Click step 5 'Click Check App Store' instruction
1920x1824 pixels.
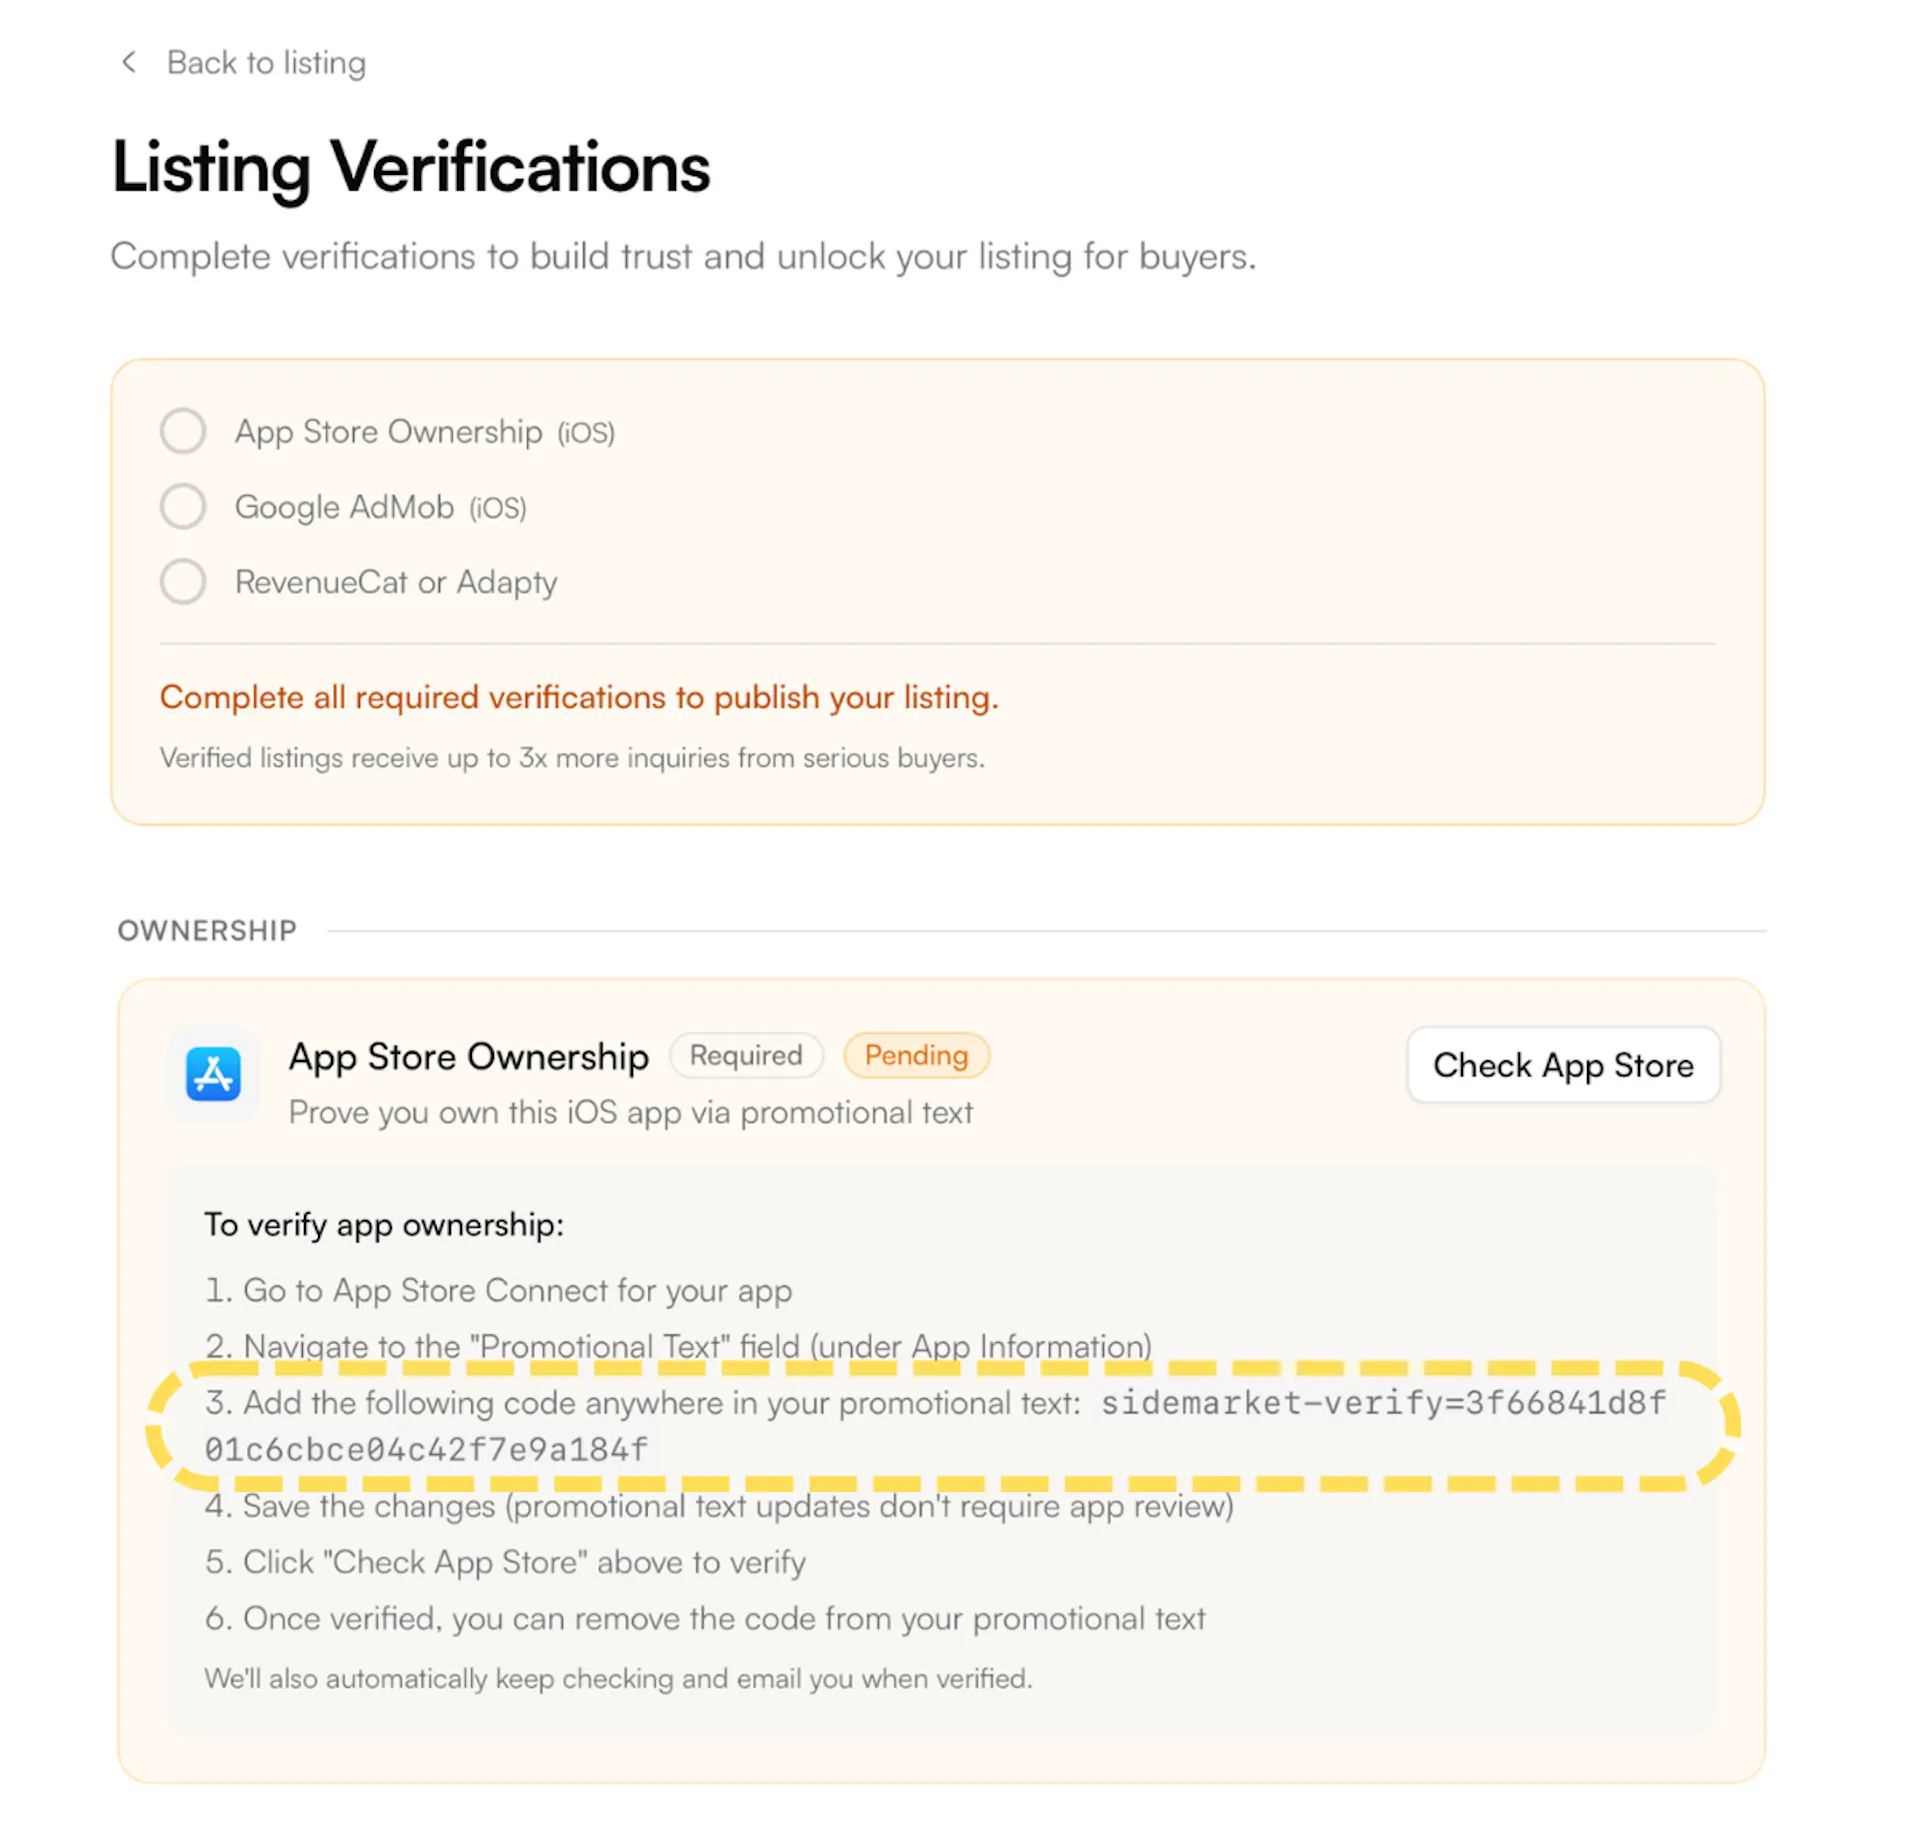point(505,1562)
